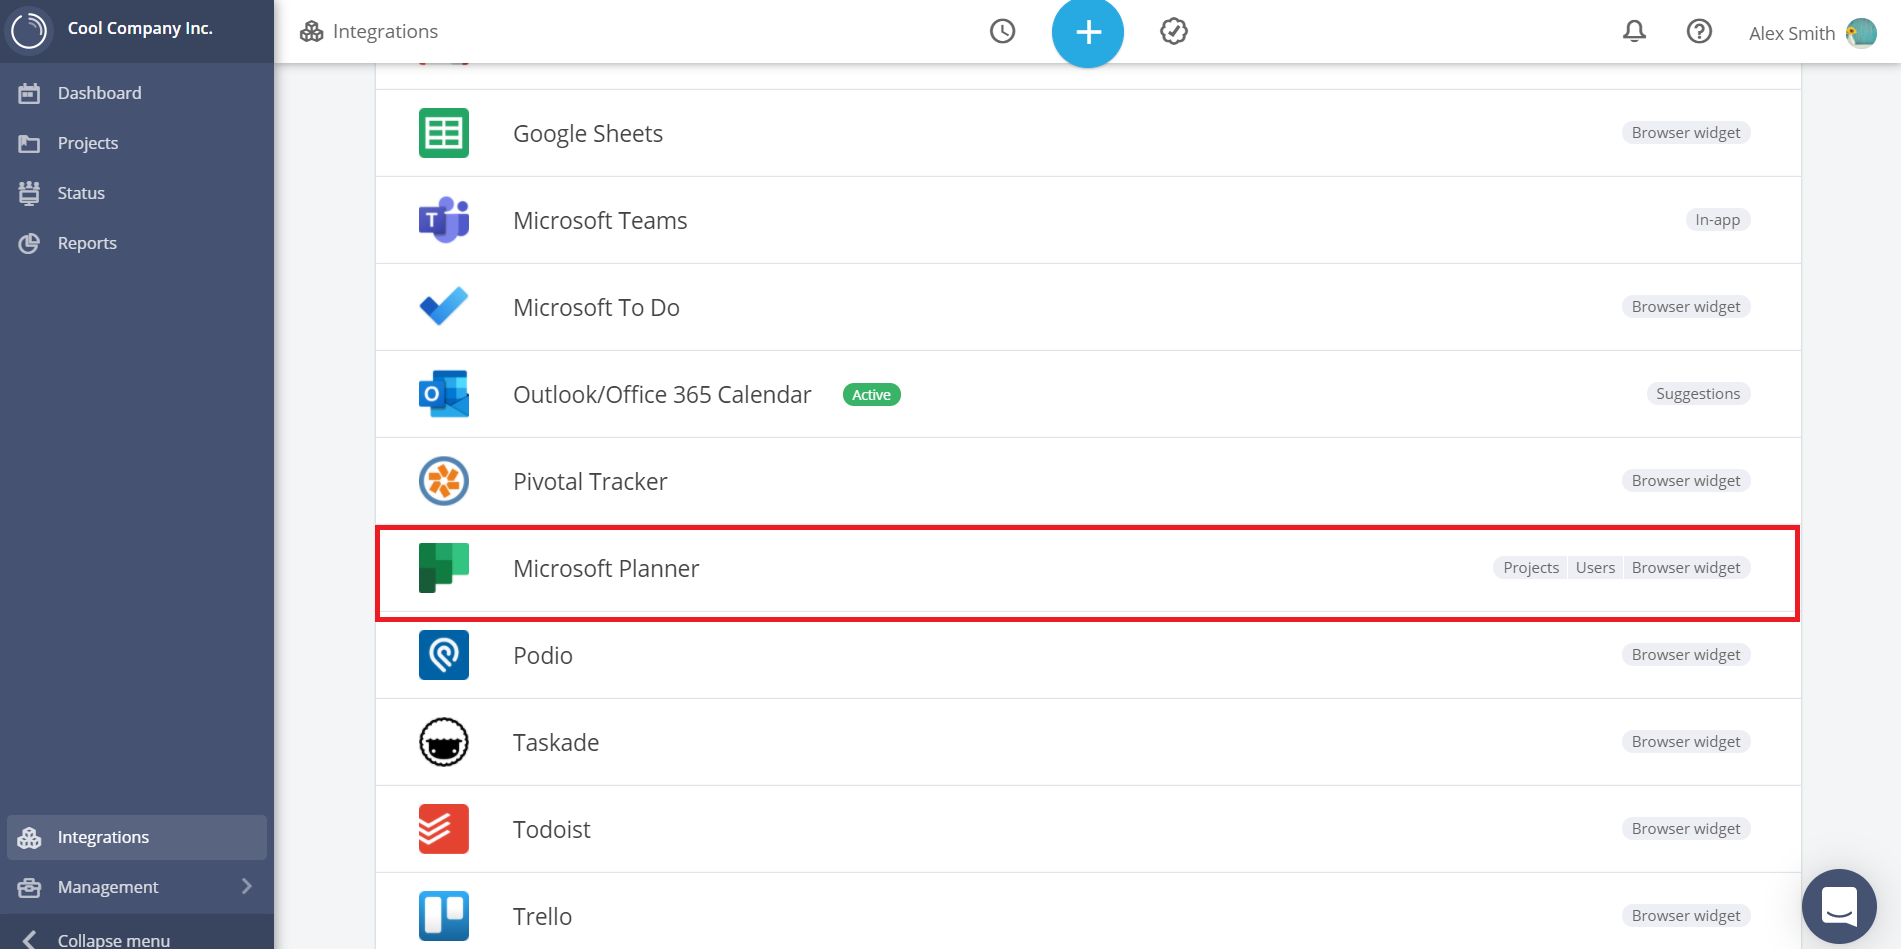This screenshot has width=1901, height=949.
Task: Open notifications bell icon
Action: [x=1634, y=32]
